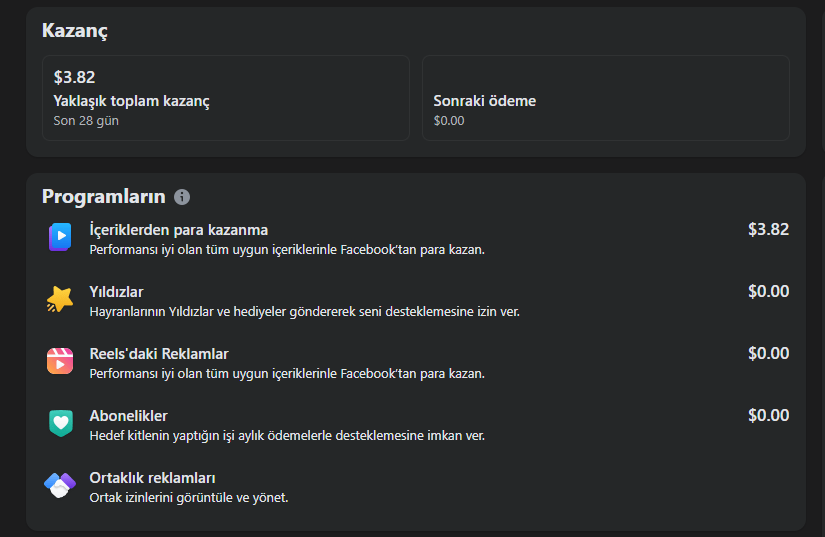This screenshot has height=537, width=825.
Task: Click the Kazanç section heading
Action: pos(75,31)
